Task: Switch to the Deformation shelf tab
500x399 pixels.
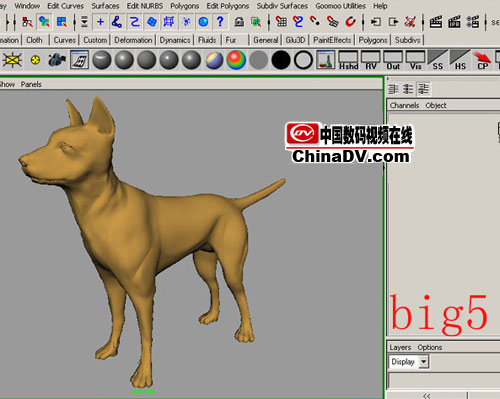Action: point(133,40)
